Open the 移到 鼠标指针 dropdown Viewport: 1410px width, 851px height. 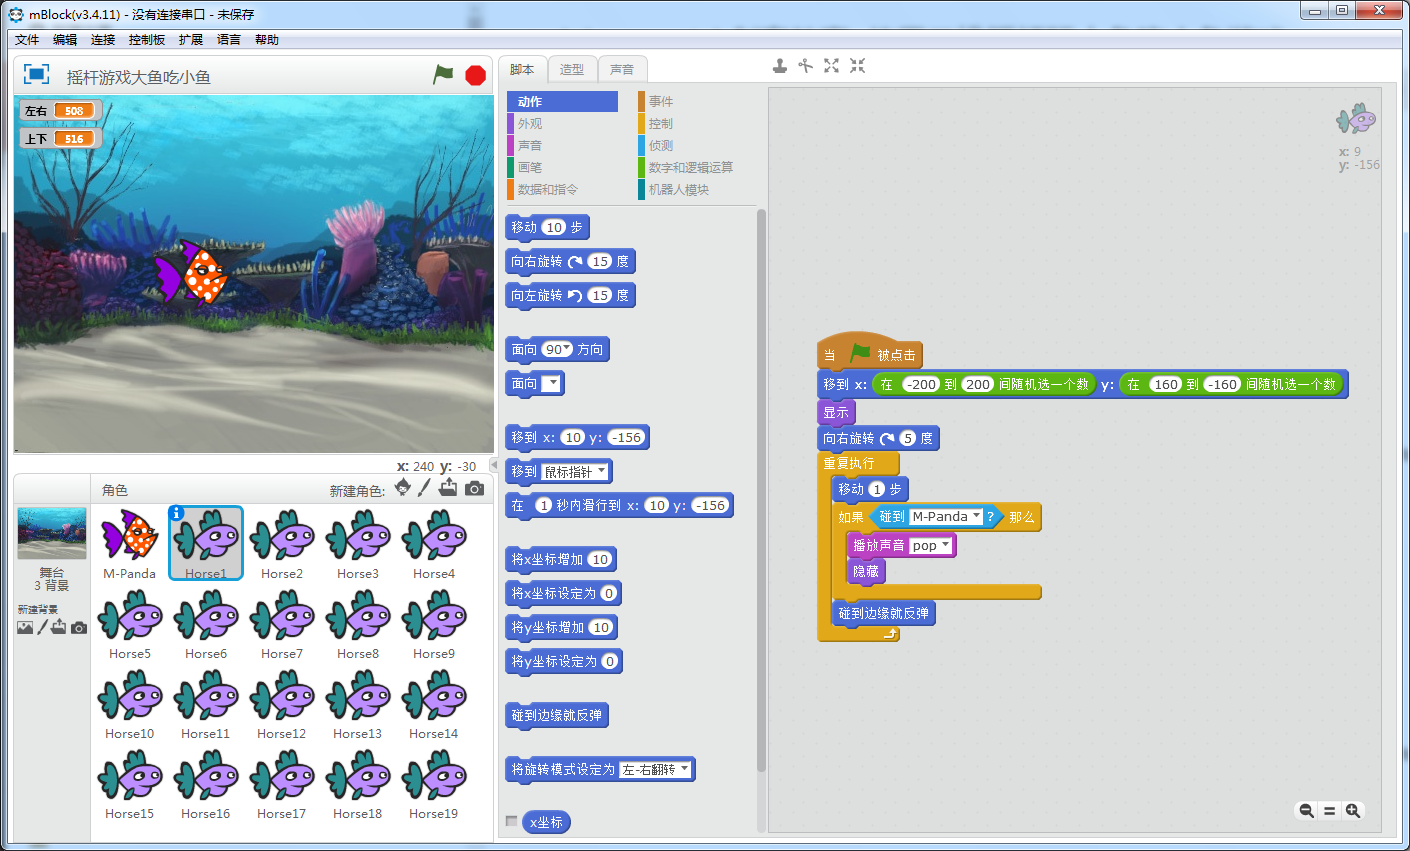[601, 471]
